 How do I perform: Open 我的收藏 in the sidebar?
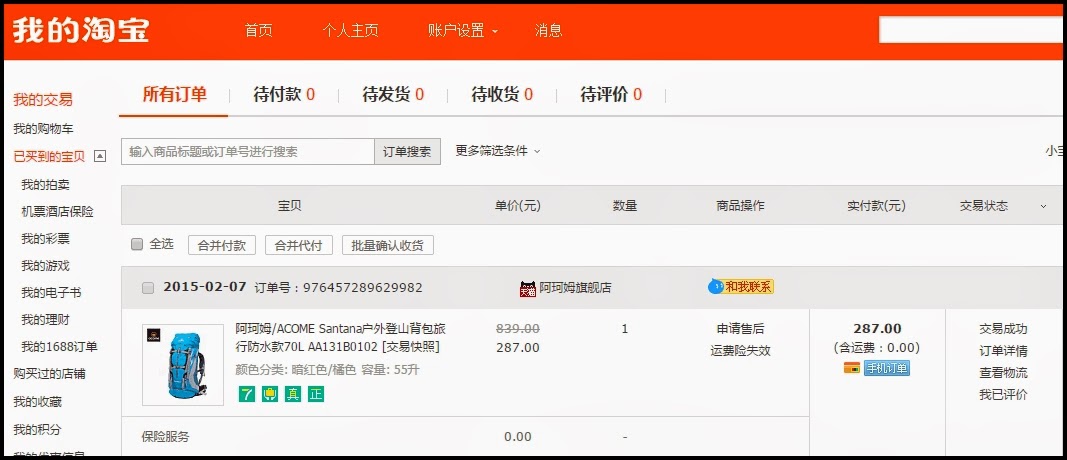tap(37, 402)
